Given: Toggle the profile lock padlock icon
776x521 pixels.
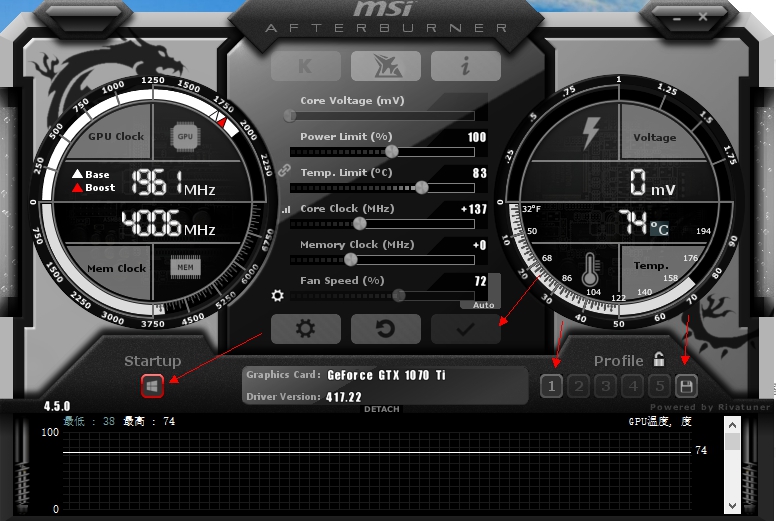Looking at the screenshot, I should [659, 359].
